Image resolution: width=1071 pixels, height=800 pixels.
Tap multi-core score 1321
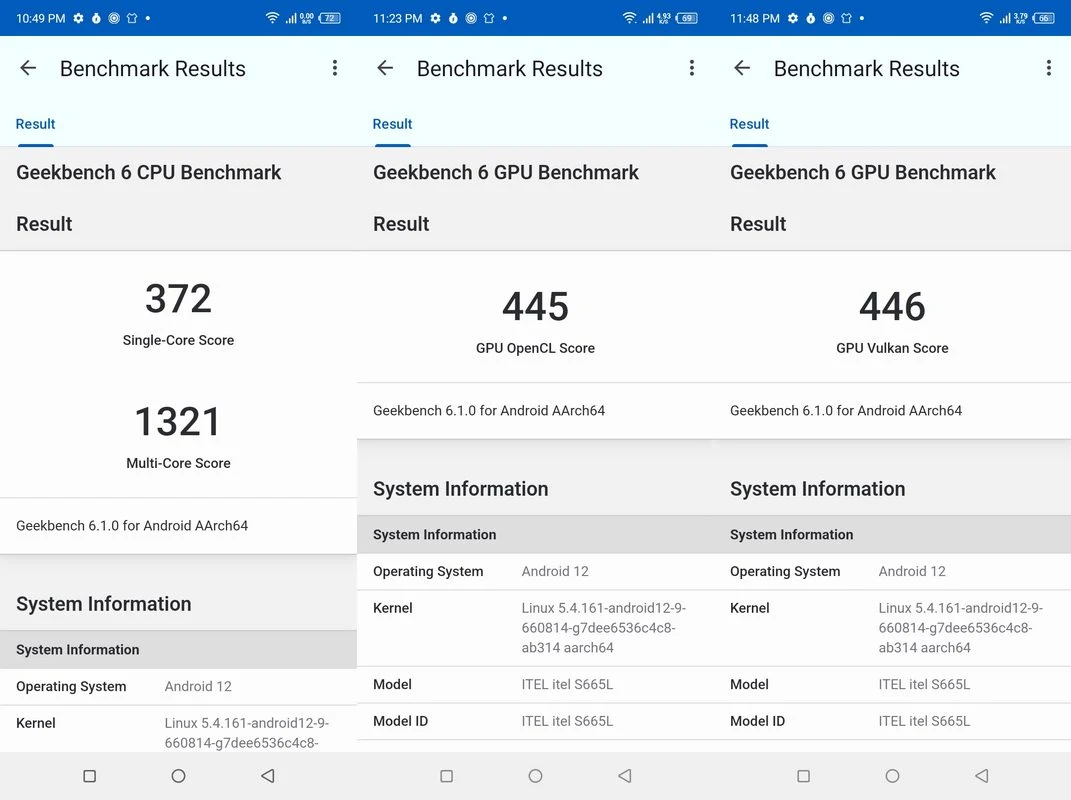tap(178, 422)
